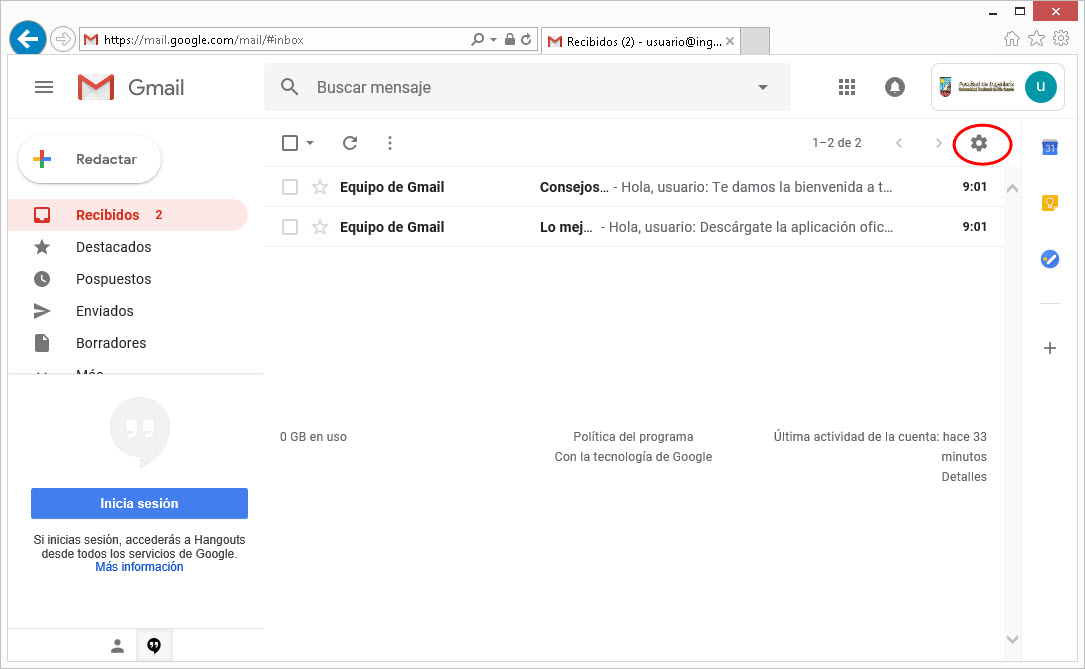Open the Google Calendar side panel
The width and height of the screenshot is (1085, 669).
tap(1050, 147)
